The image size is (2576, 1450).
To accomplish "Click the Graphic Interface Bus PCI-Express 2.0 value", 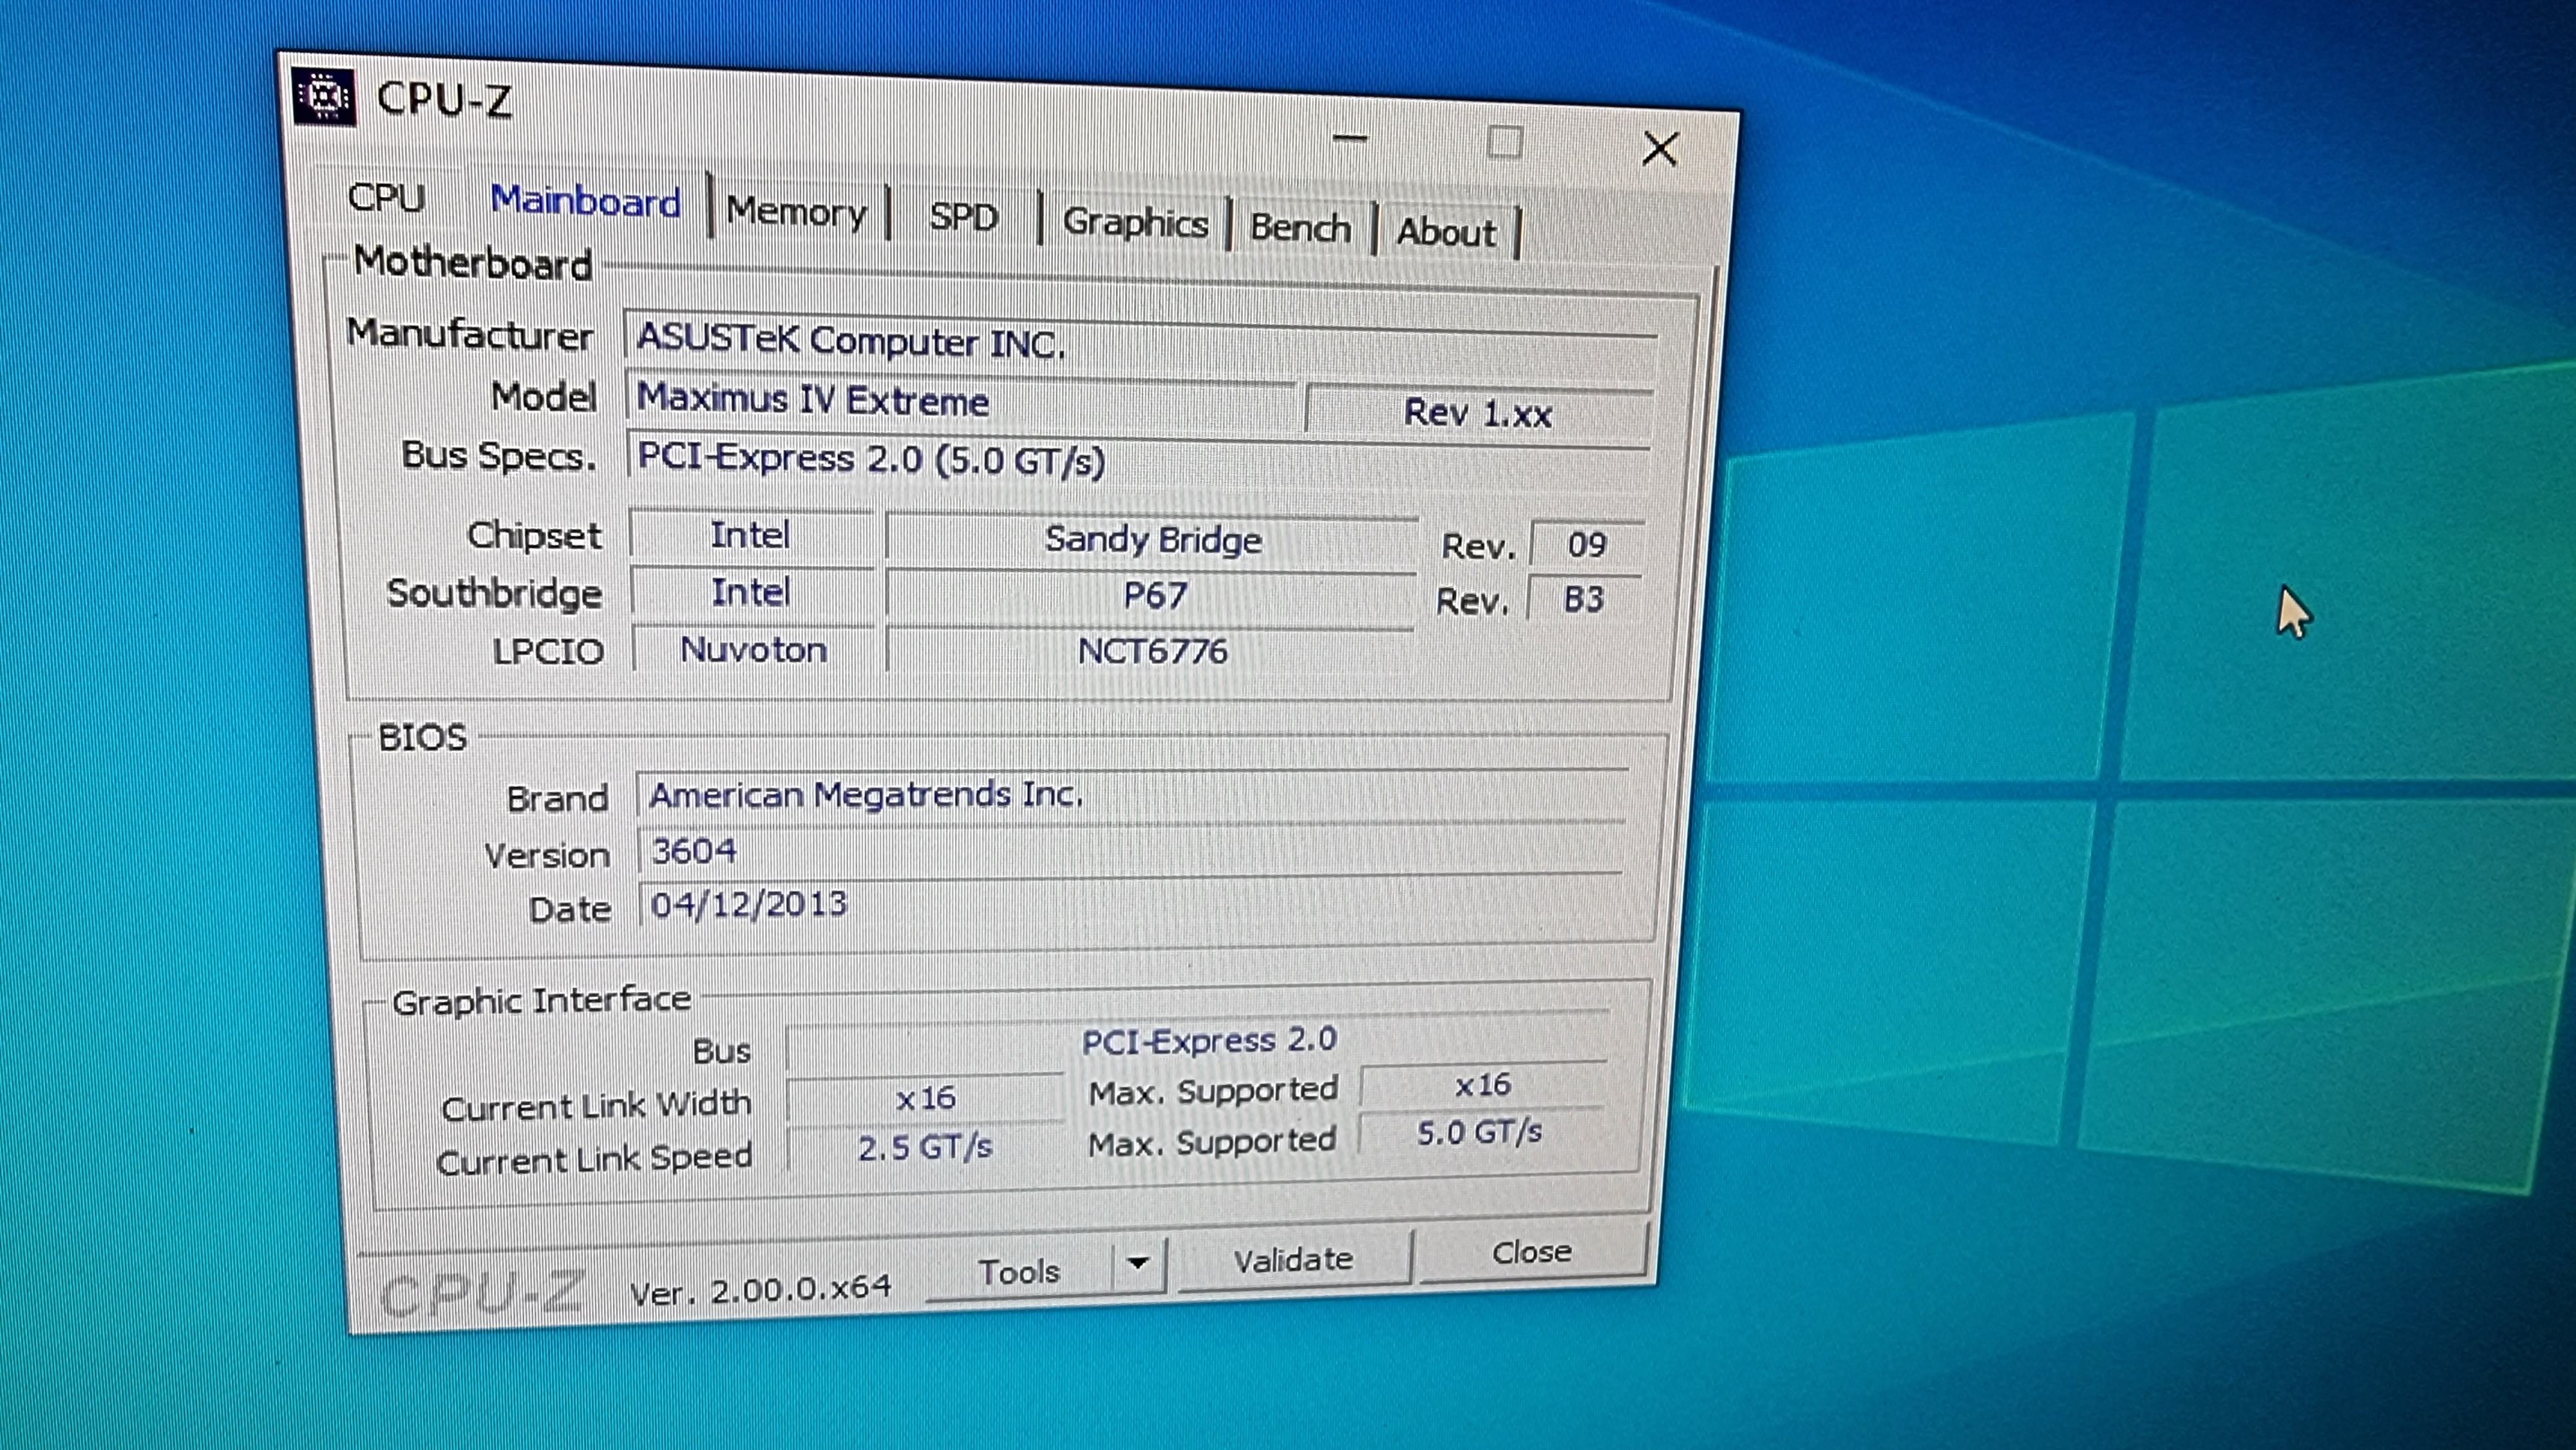I will coord(1198,1042).
